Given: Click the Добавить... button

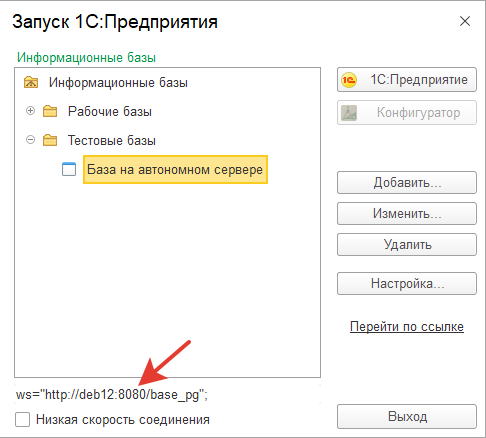Looking at the screenshot, I should pyautogui.click(x=407, y=182).
